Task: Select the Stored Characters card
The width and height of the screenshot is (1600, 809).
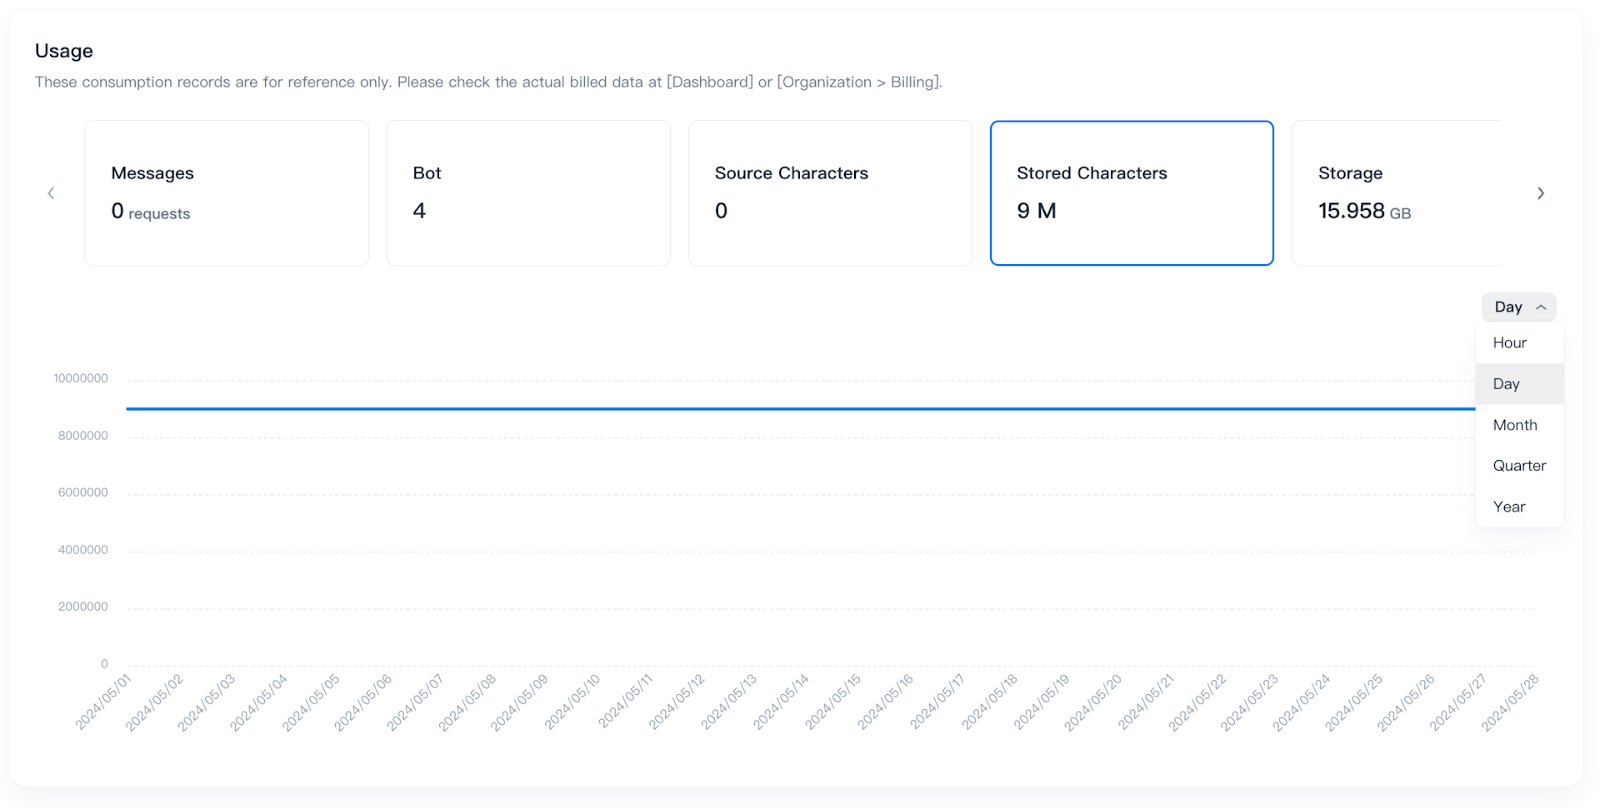Action: pos(1131,193)
